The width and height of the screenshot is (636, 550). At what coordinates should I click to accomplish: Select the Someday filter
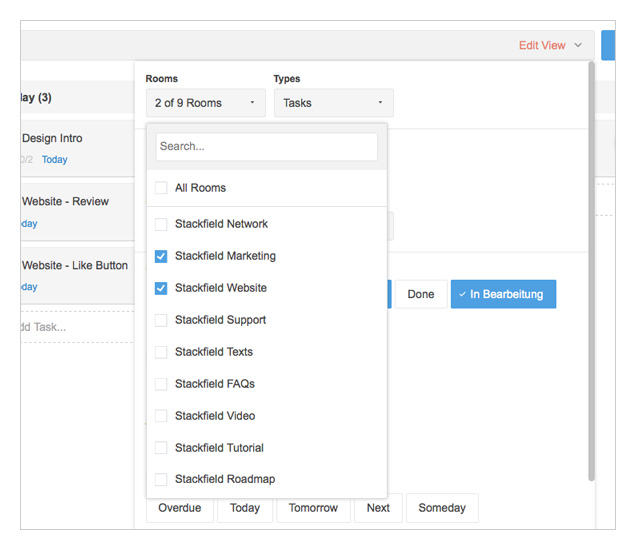(x=442, y=508)
